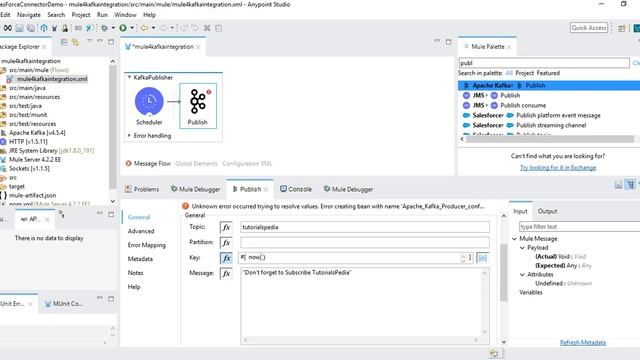Open the Run menu
The height and width of the screenshot is (360, 640).
pos(102,15)
